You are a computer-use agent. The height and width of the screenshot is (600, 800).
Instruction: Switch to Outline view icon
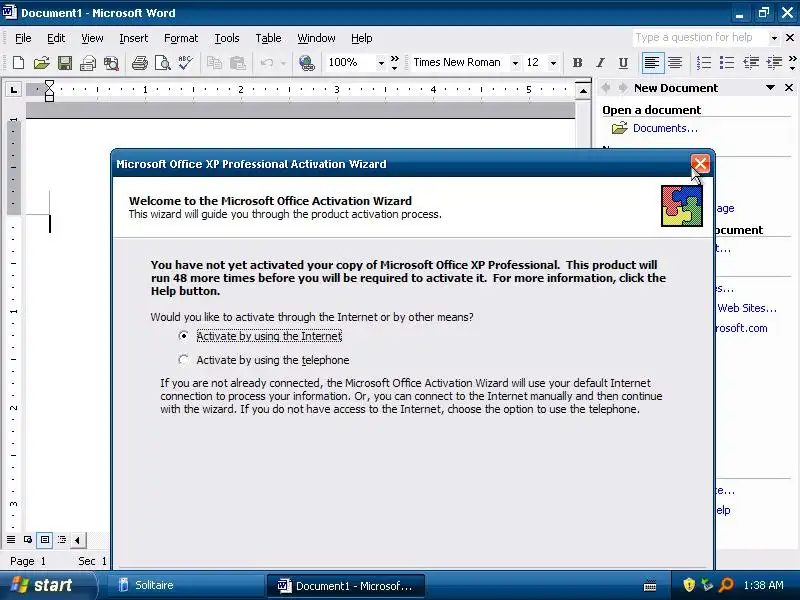[62, 539]
